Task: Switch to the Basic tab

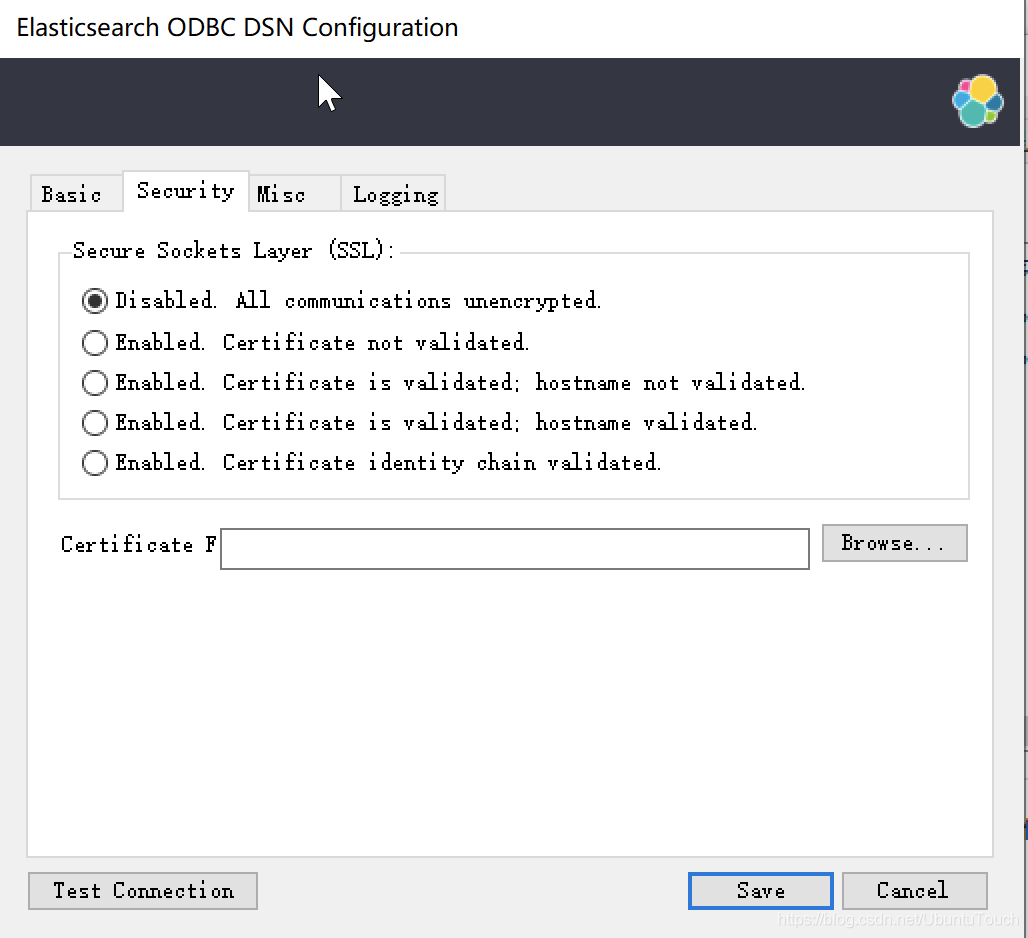Action: 72,194
